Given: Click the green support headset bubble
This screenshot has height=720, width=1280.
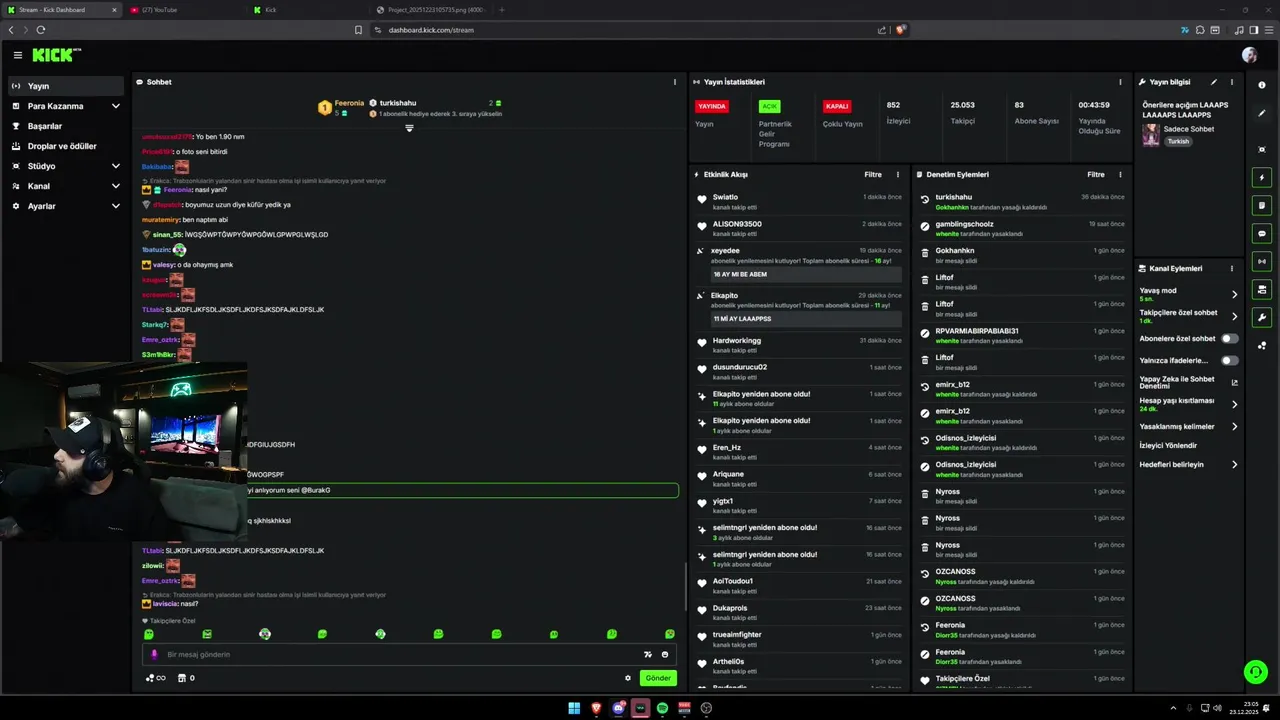Looking at the screenshot, I should pos(1255,672).
